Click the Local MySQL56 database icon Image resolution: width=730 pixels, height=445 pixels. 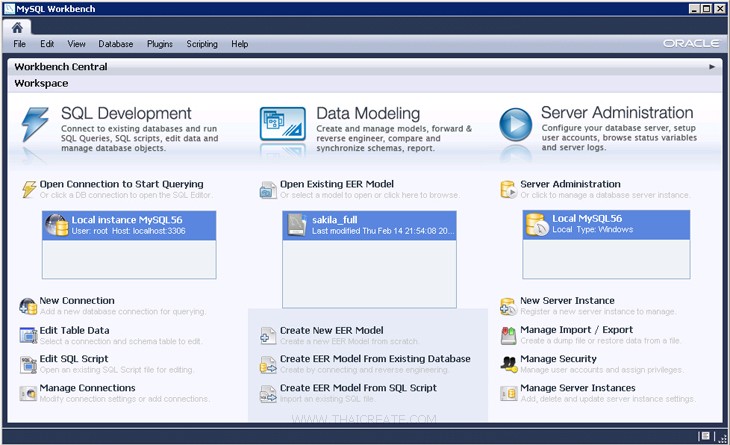[537, 224]
